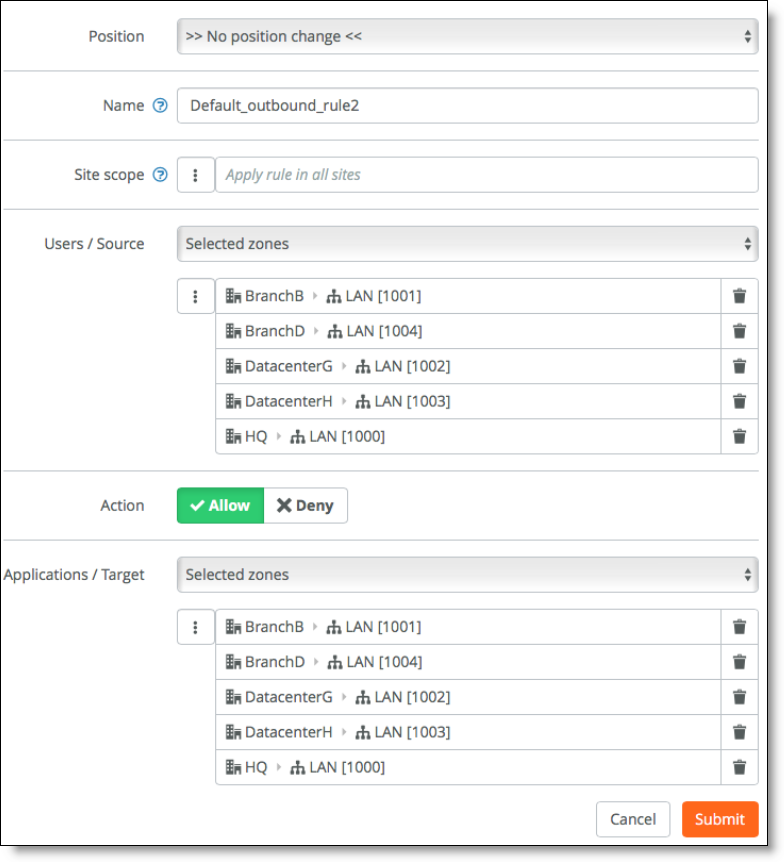Image resolution: width=784 pixels, height=862 pixels.
Task: Delete DatacenterG LAN [1002] from Users / Source
Action: tap(739, 366)
